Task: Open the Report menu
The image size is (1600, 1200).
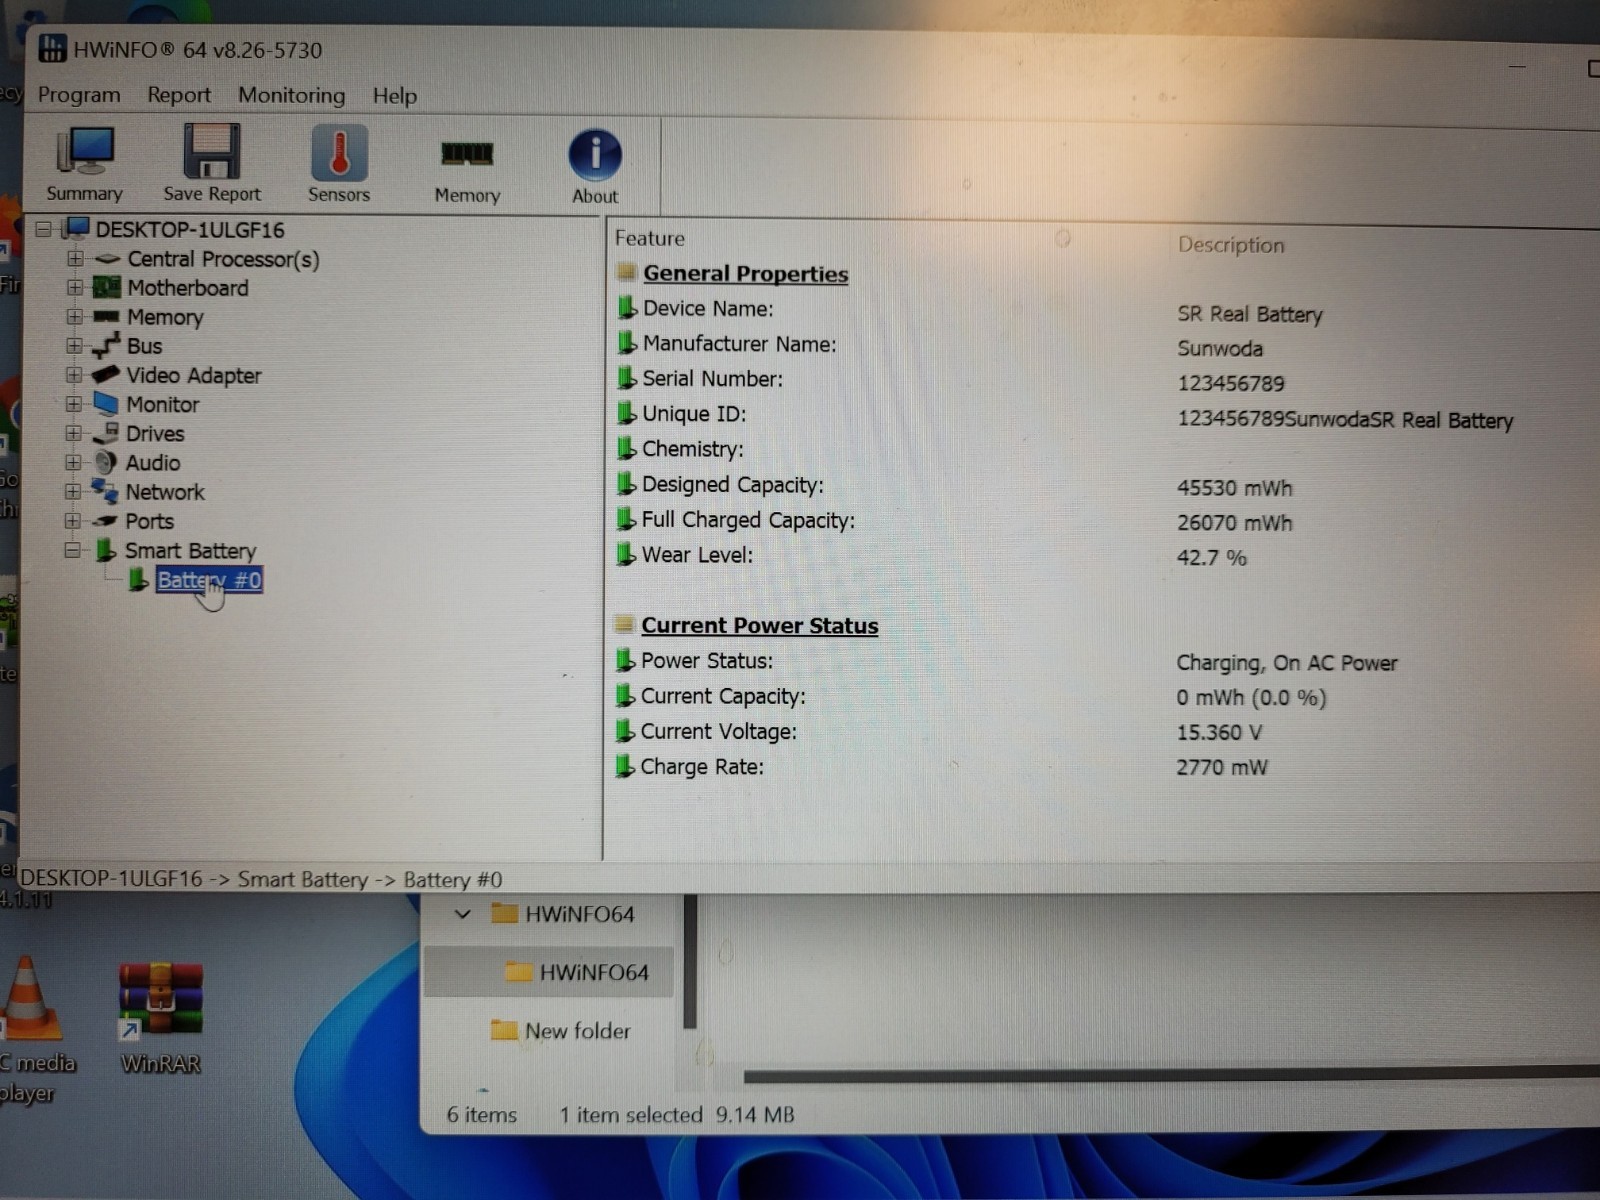Action: 179,95
